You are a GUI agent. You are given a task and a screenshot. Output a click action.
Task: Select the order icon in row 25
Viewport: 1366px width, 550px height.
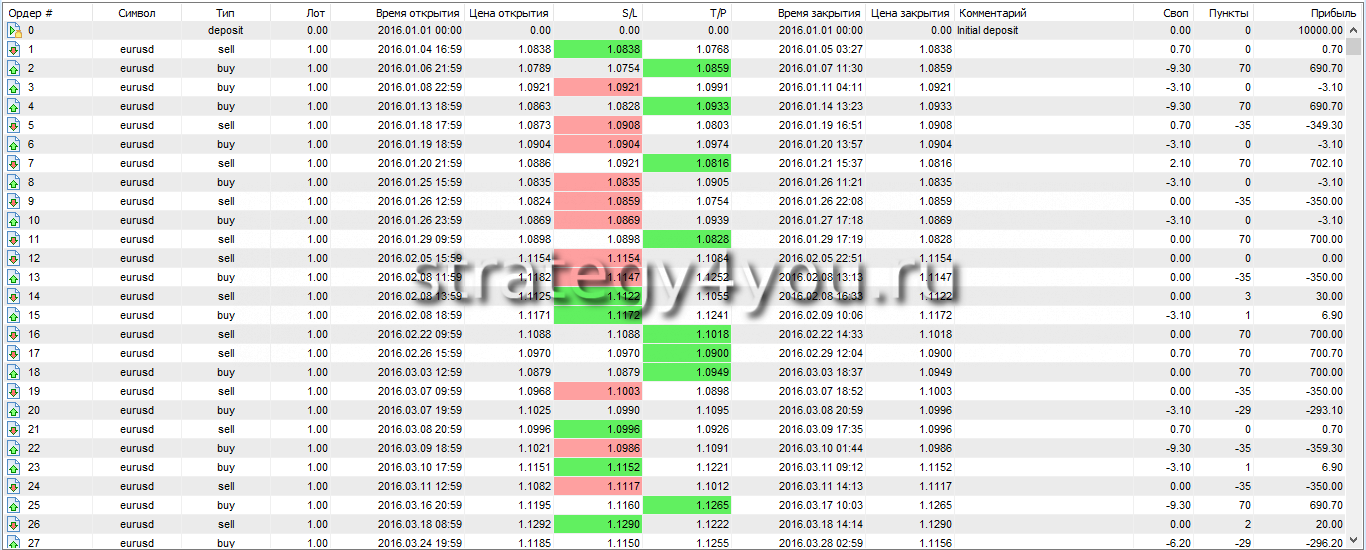(14, 506)
